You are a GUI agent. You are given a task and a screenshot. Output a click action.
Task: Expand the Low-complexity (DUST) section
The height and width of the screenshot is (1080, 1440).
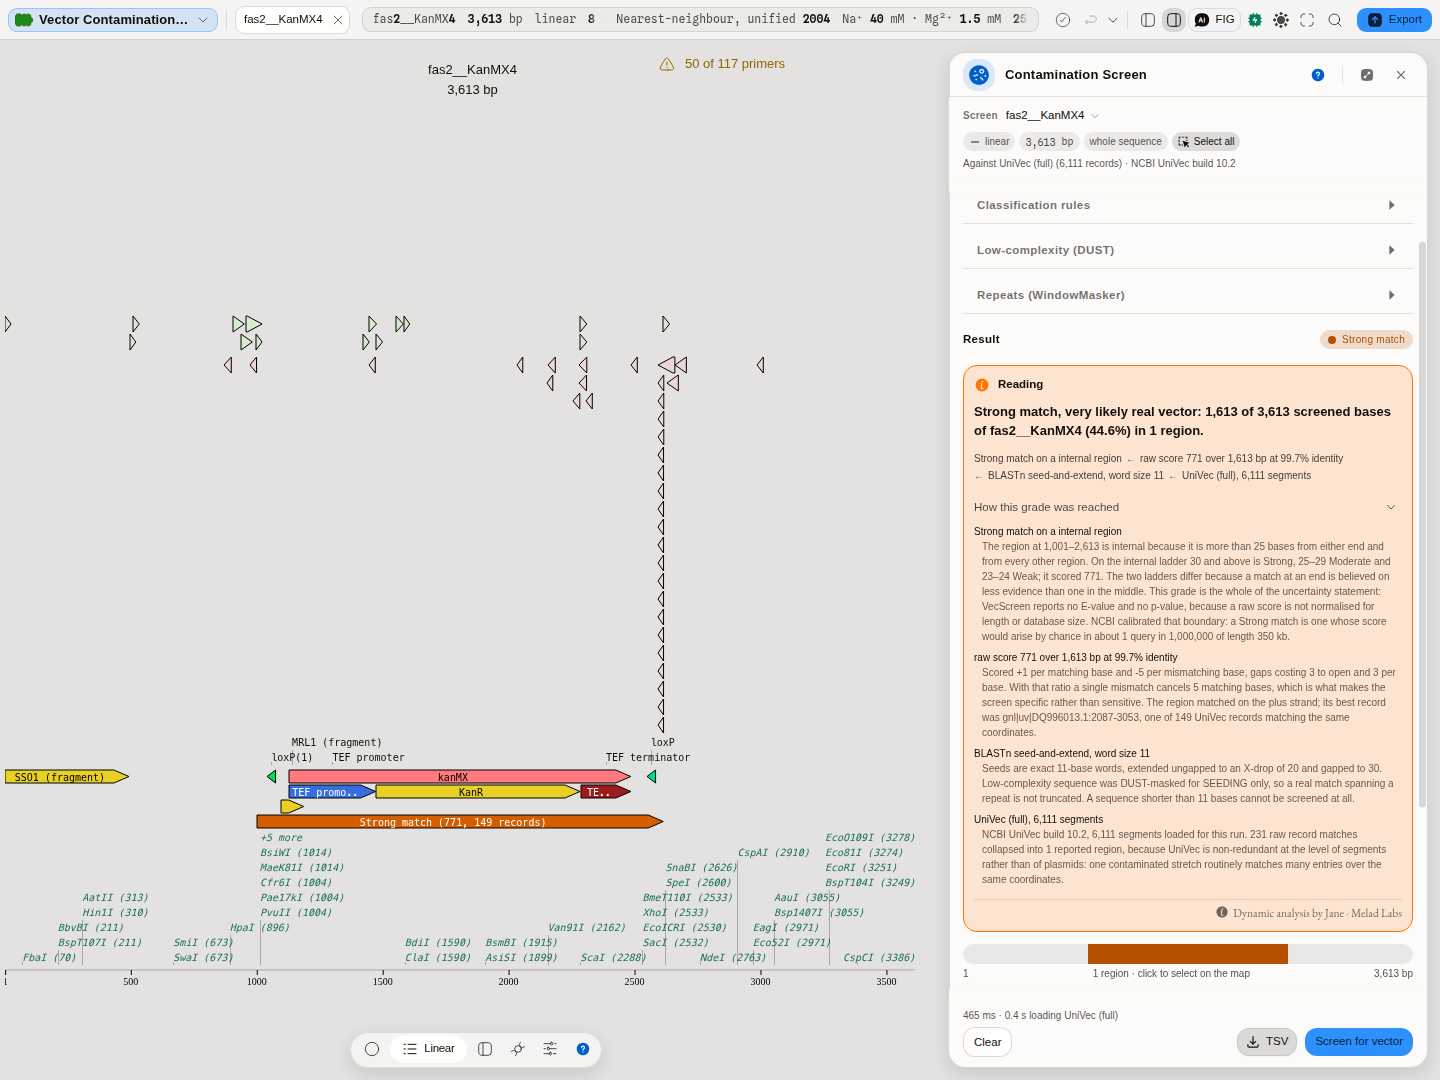coord(1188,250)
